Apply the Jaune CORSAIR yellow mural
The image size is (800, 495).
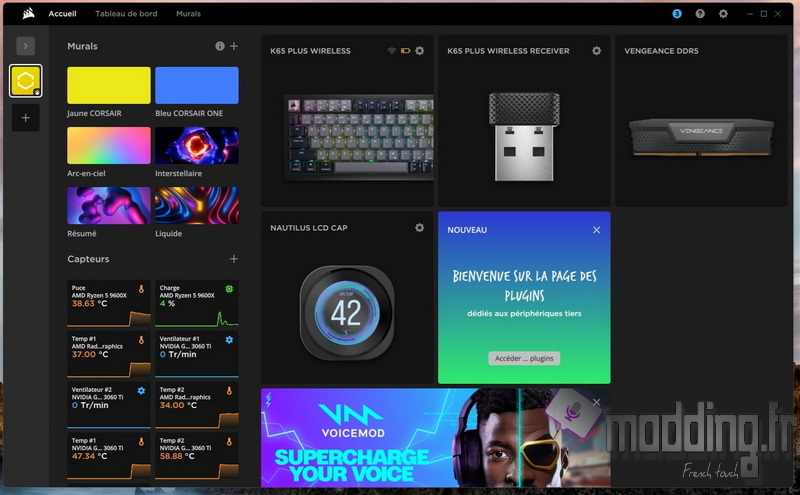[109, 86]
